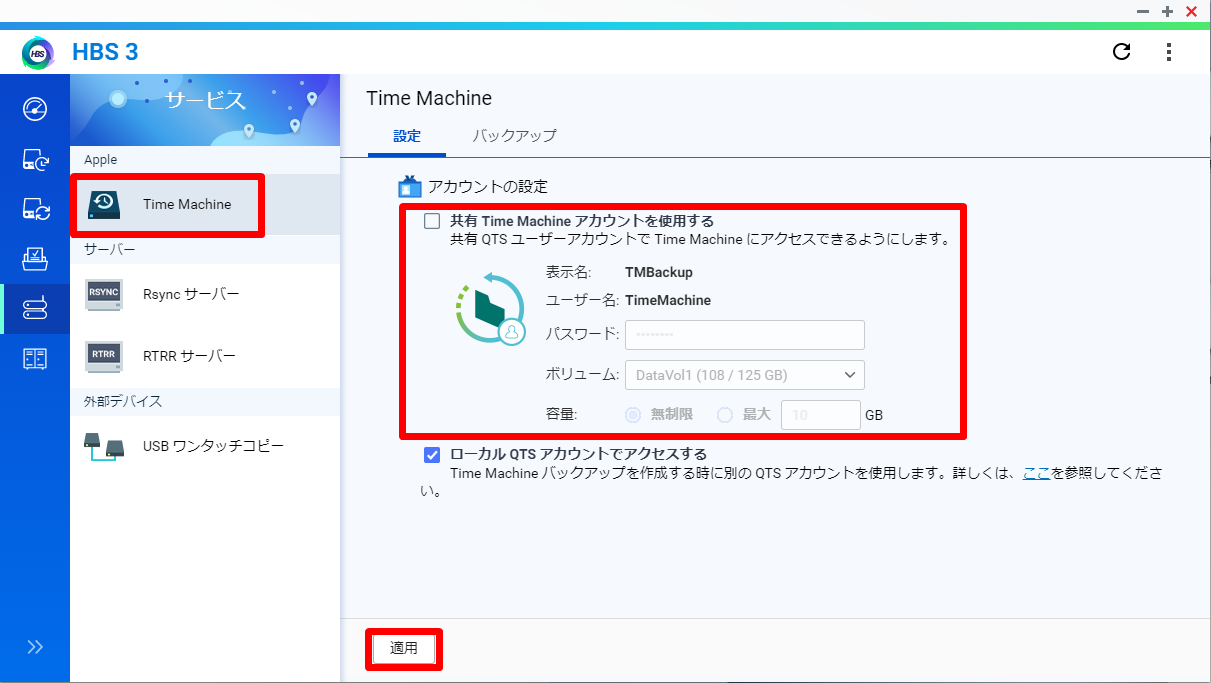Open the Overview gauge icon in sidebar
This screenshot has width=1211, height=683.
pyautogui.click(x=35, y=108)
